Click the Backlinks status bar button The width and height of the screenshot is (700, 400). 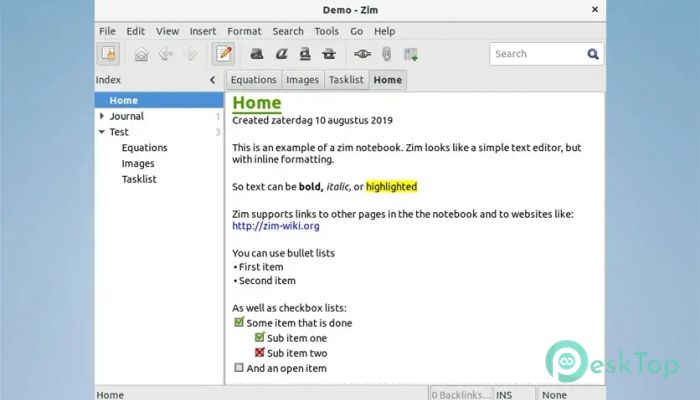pos(460,395)
